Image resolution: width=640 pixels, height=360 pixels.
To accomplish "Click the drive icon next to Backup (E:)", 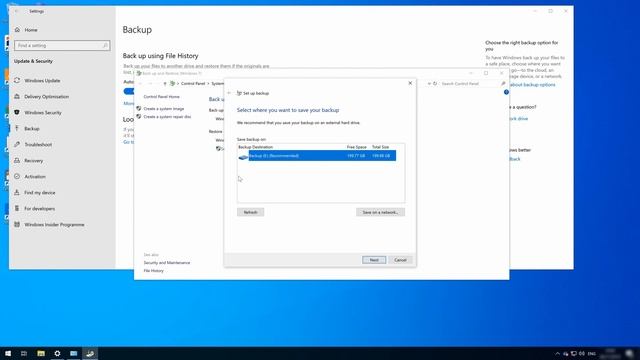I will (243, 157).
